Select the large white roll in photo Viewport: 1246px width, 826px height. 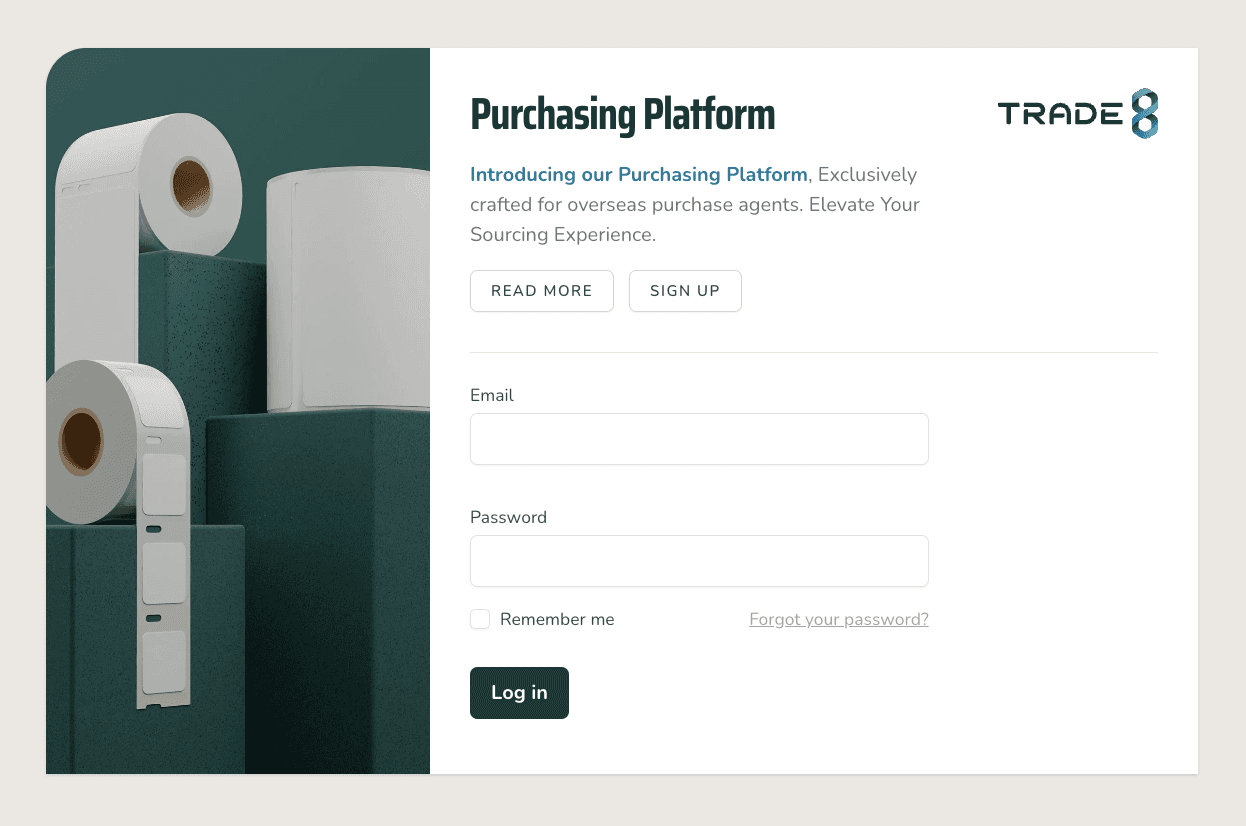point(350,290)
